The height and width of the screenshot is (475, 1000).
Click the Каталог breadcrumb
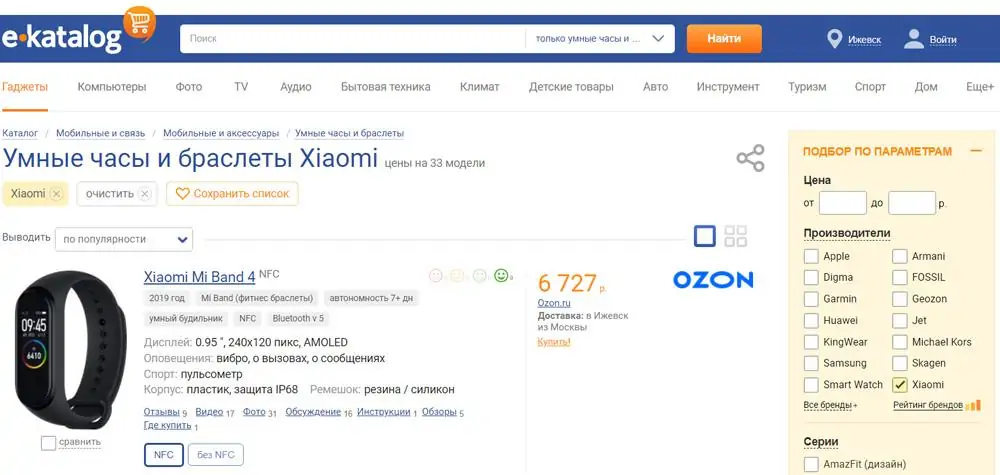pos(20,133)
